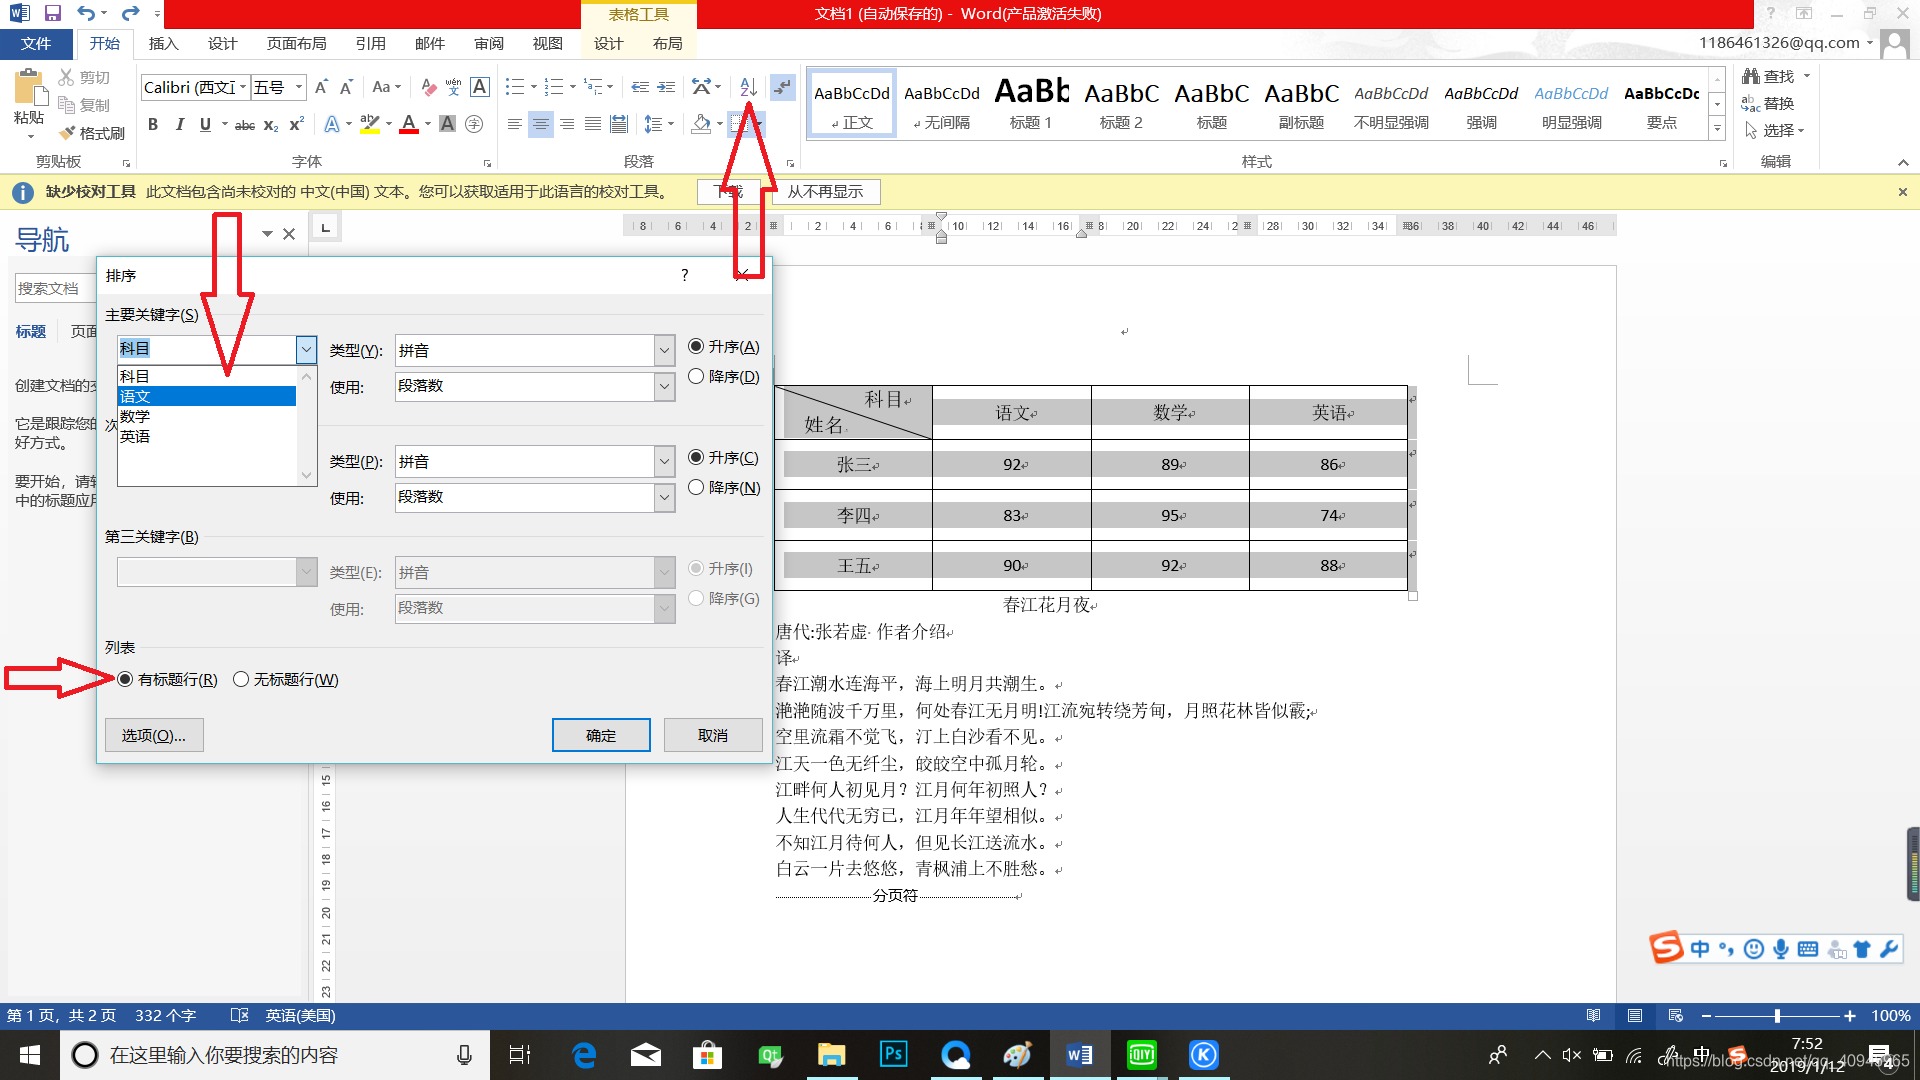Click the Italic formatting icon
This screenshot has height=1080, width=1920.
(x=179, y=125)
